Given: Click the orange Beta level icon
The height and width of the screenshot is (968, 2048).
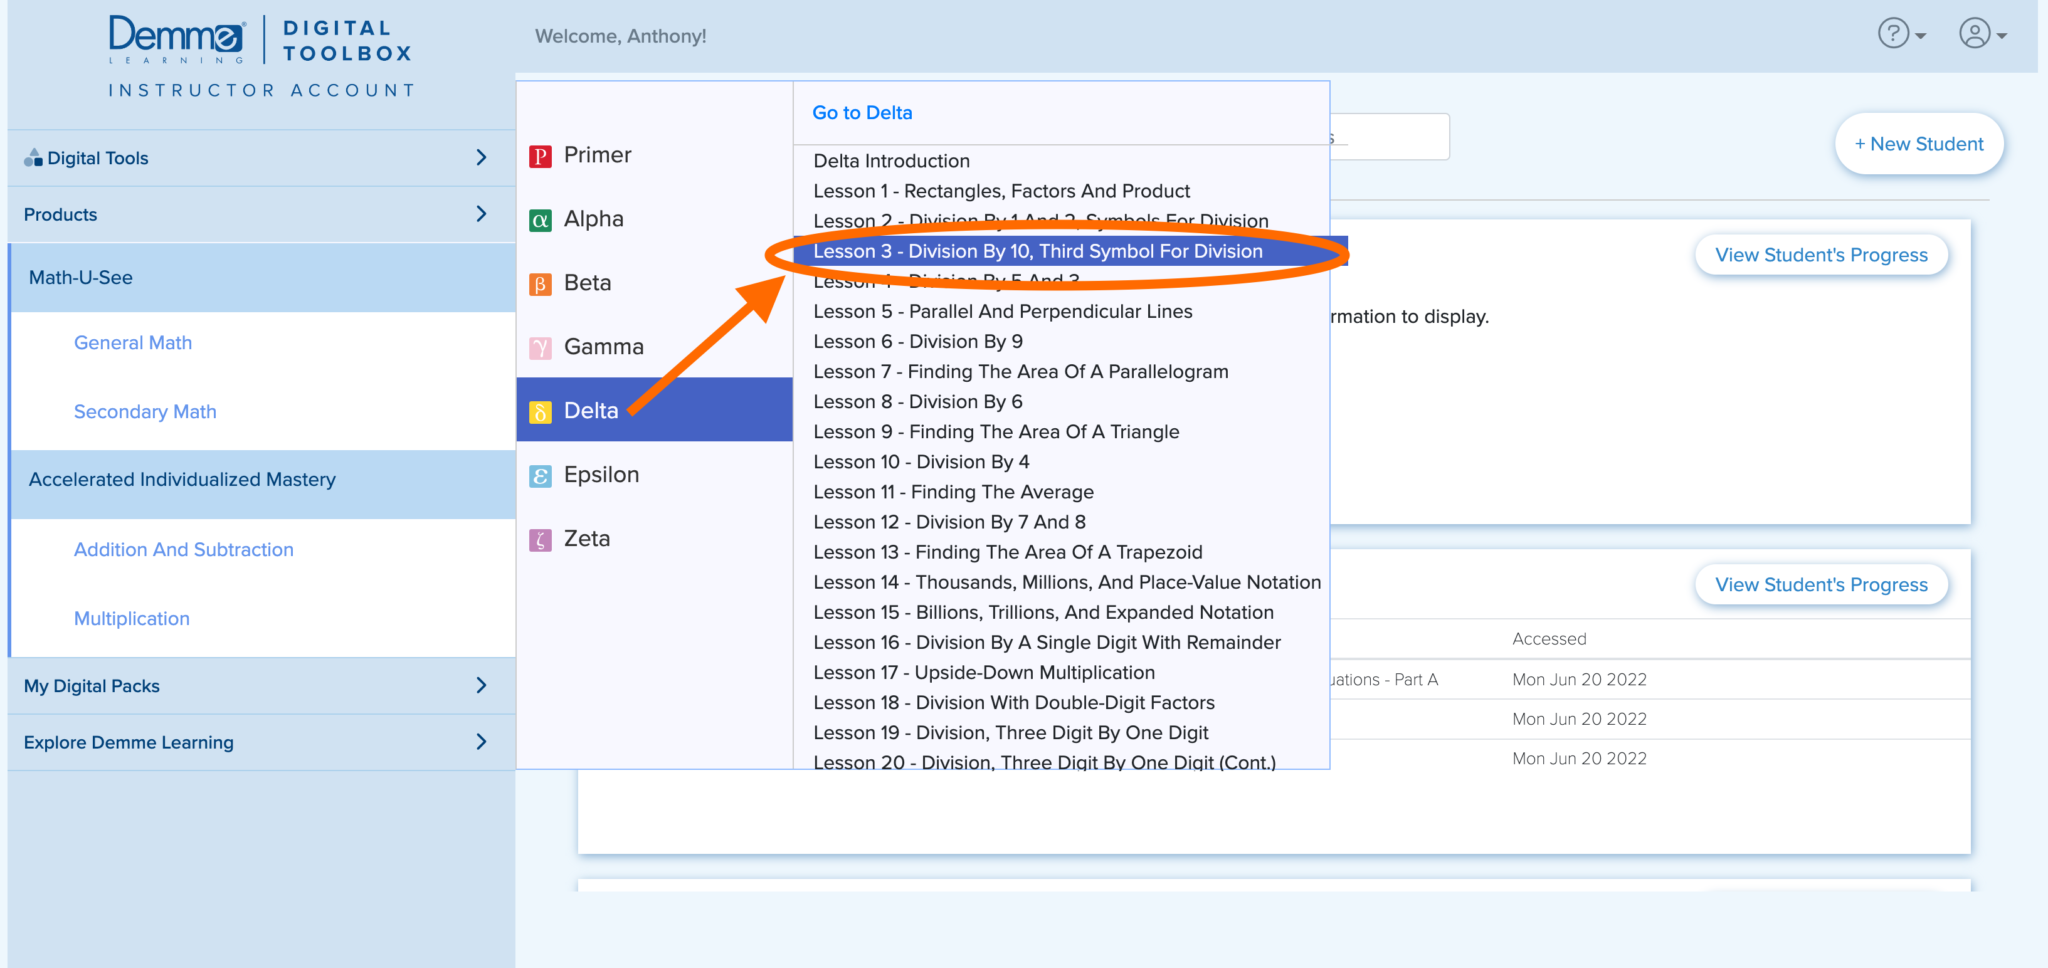Looking at the screenshot, I should (540, 284).
